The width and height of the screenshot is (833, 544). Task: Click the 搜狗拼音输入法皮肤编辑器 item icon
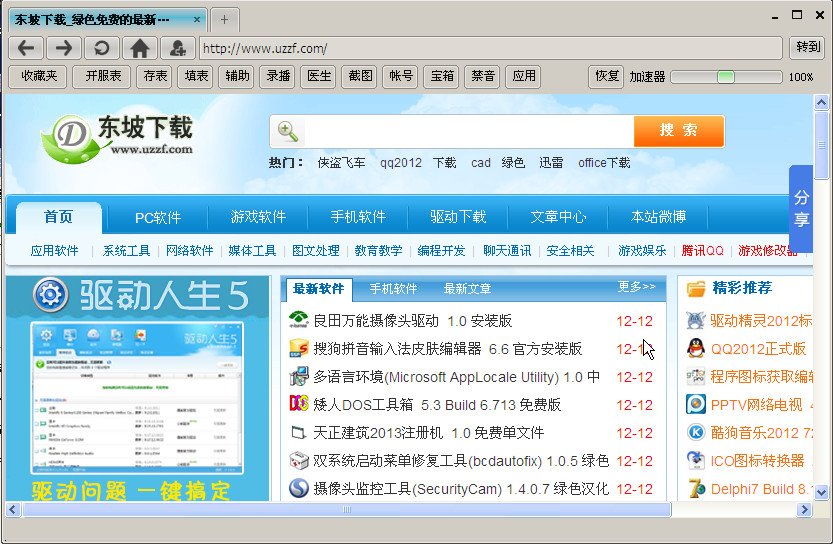tap(299, 348)
